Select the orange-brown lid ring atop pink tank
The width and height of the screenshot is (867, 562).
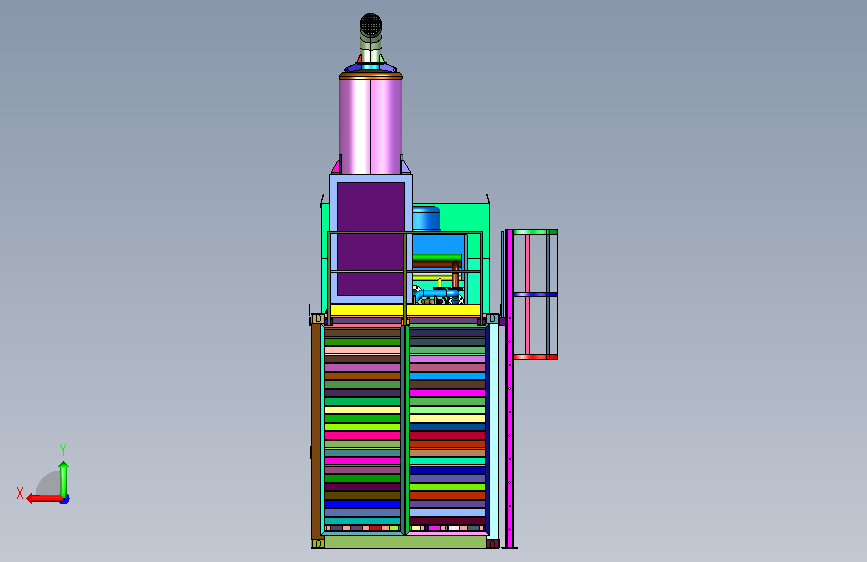point(370,76)
